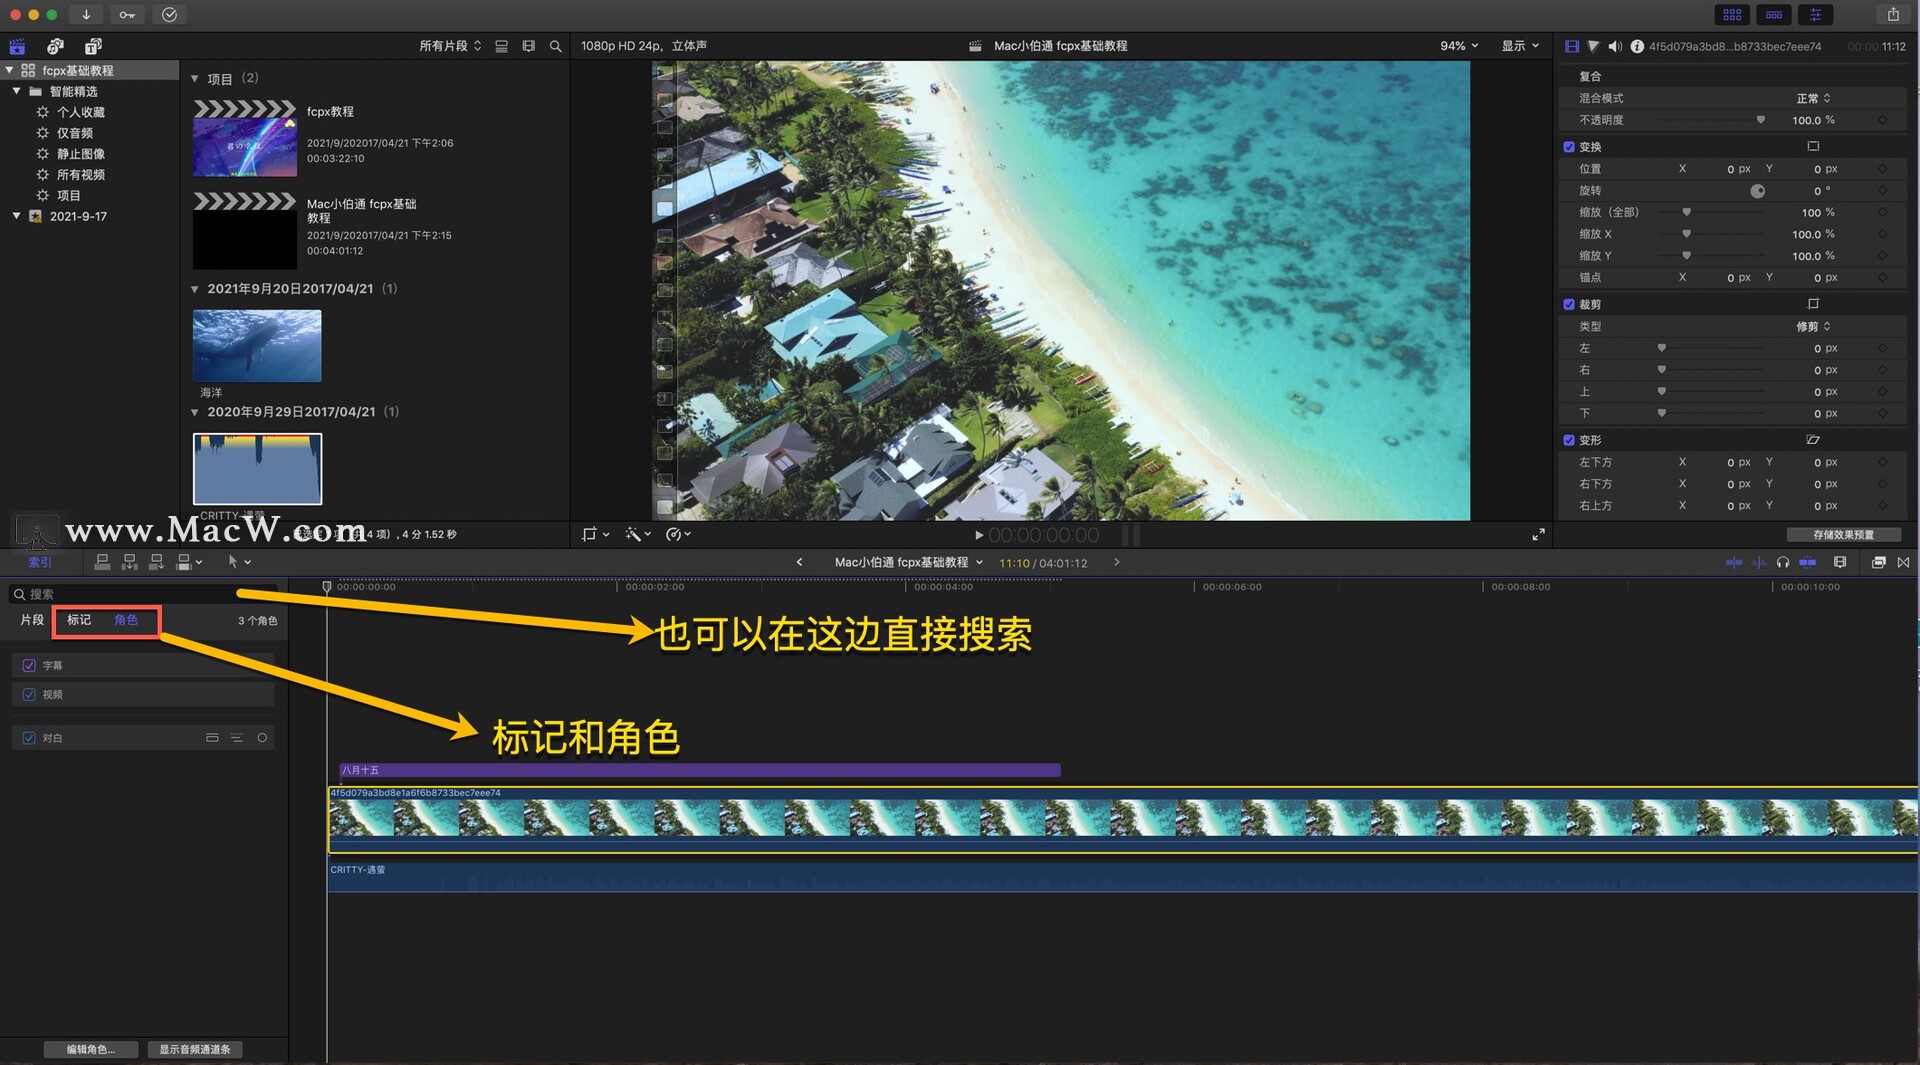Uncheck the 字幕 role checkbox
1920x1065 pixels.
pos(29,665)
